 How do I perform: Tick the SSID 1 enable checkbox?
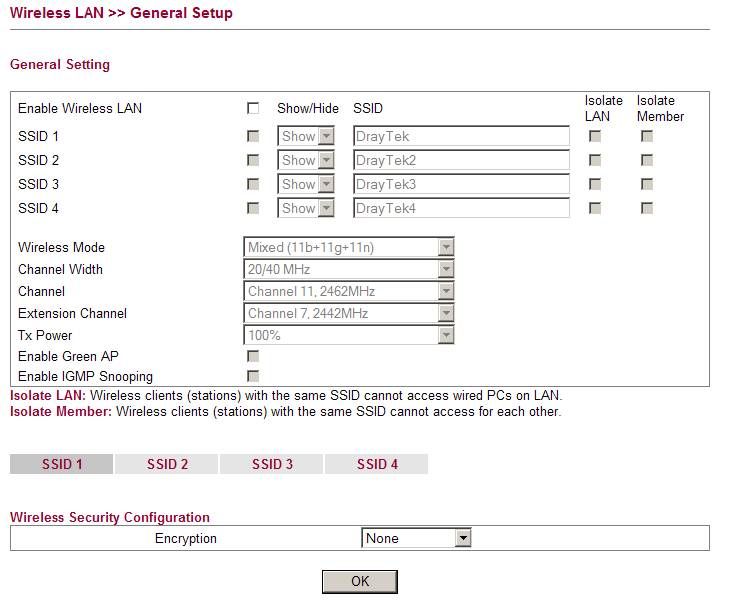[253, 136]
